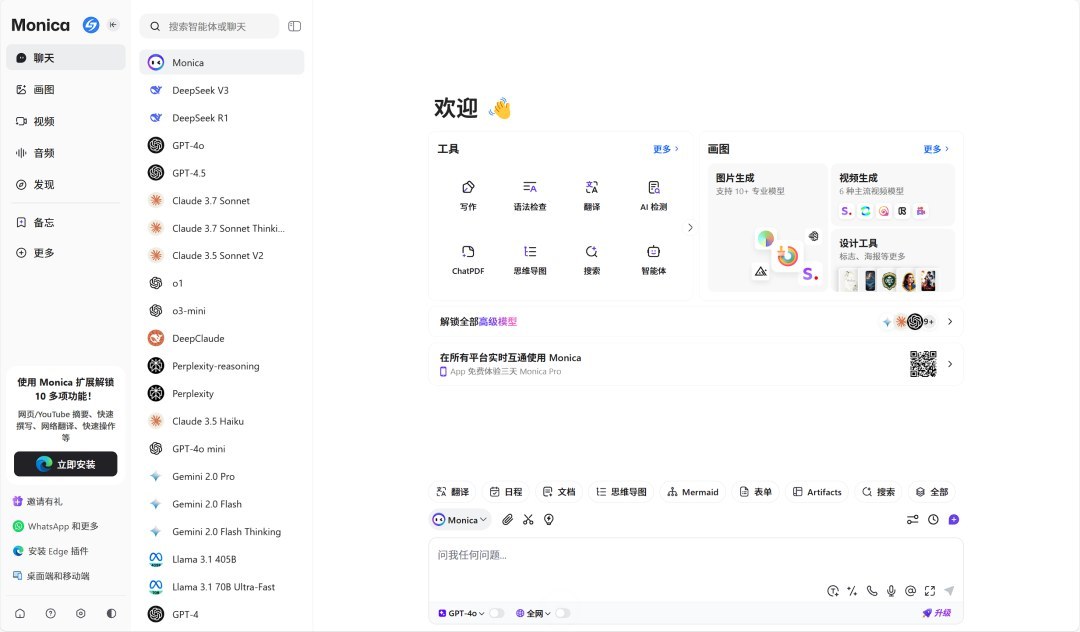Click the prompt enhance sparkle-slash icon
This screenshot has width=1080, height=632.
[x=852, y=591]
